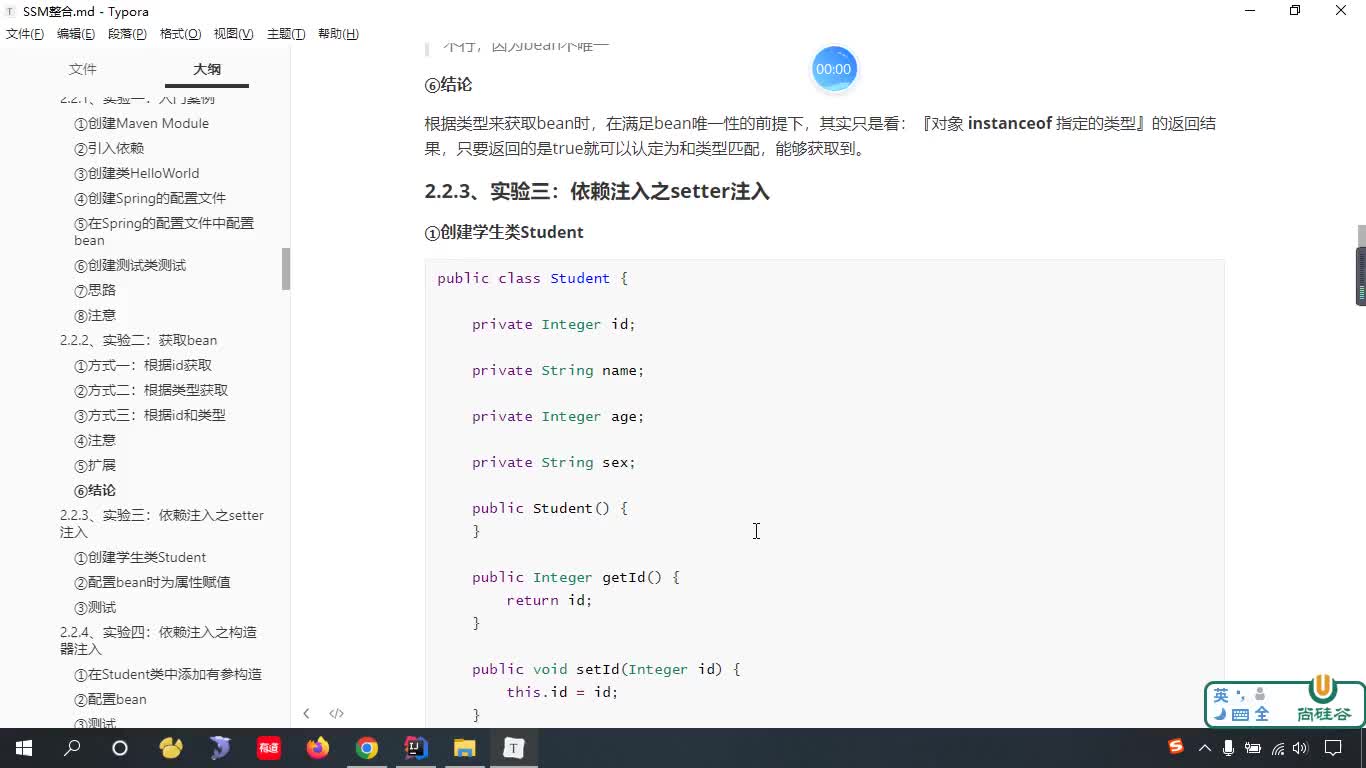Go to outline item ①在Student类中添加有参构造
Viewport: 1366px width, 768px height.
click(x=168, y=675)
